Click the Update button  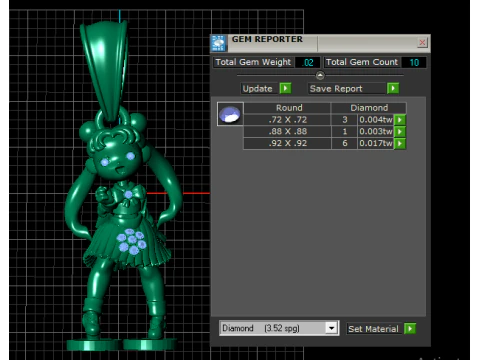[258, 89]
